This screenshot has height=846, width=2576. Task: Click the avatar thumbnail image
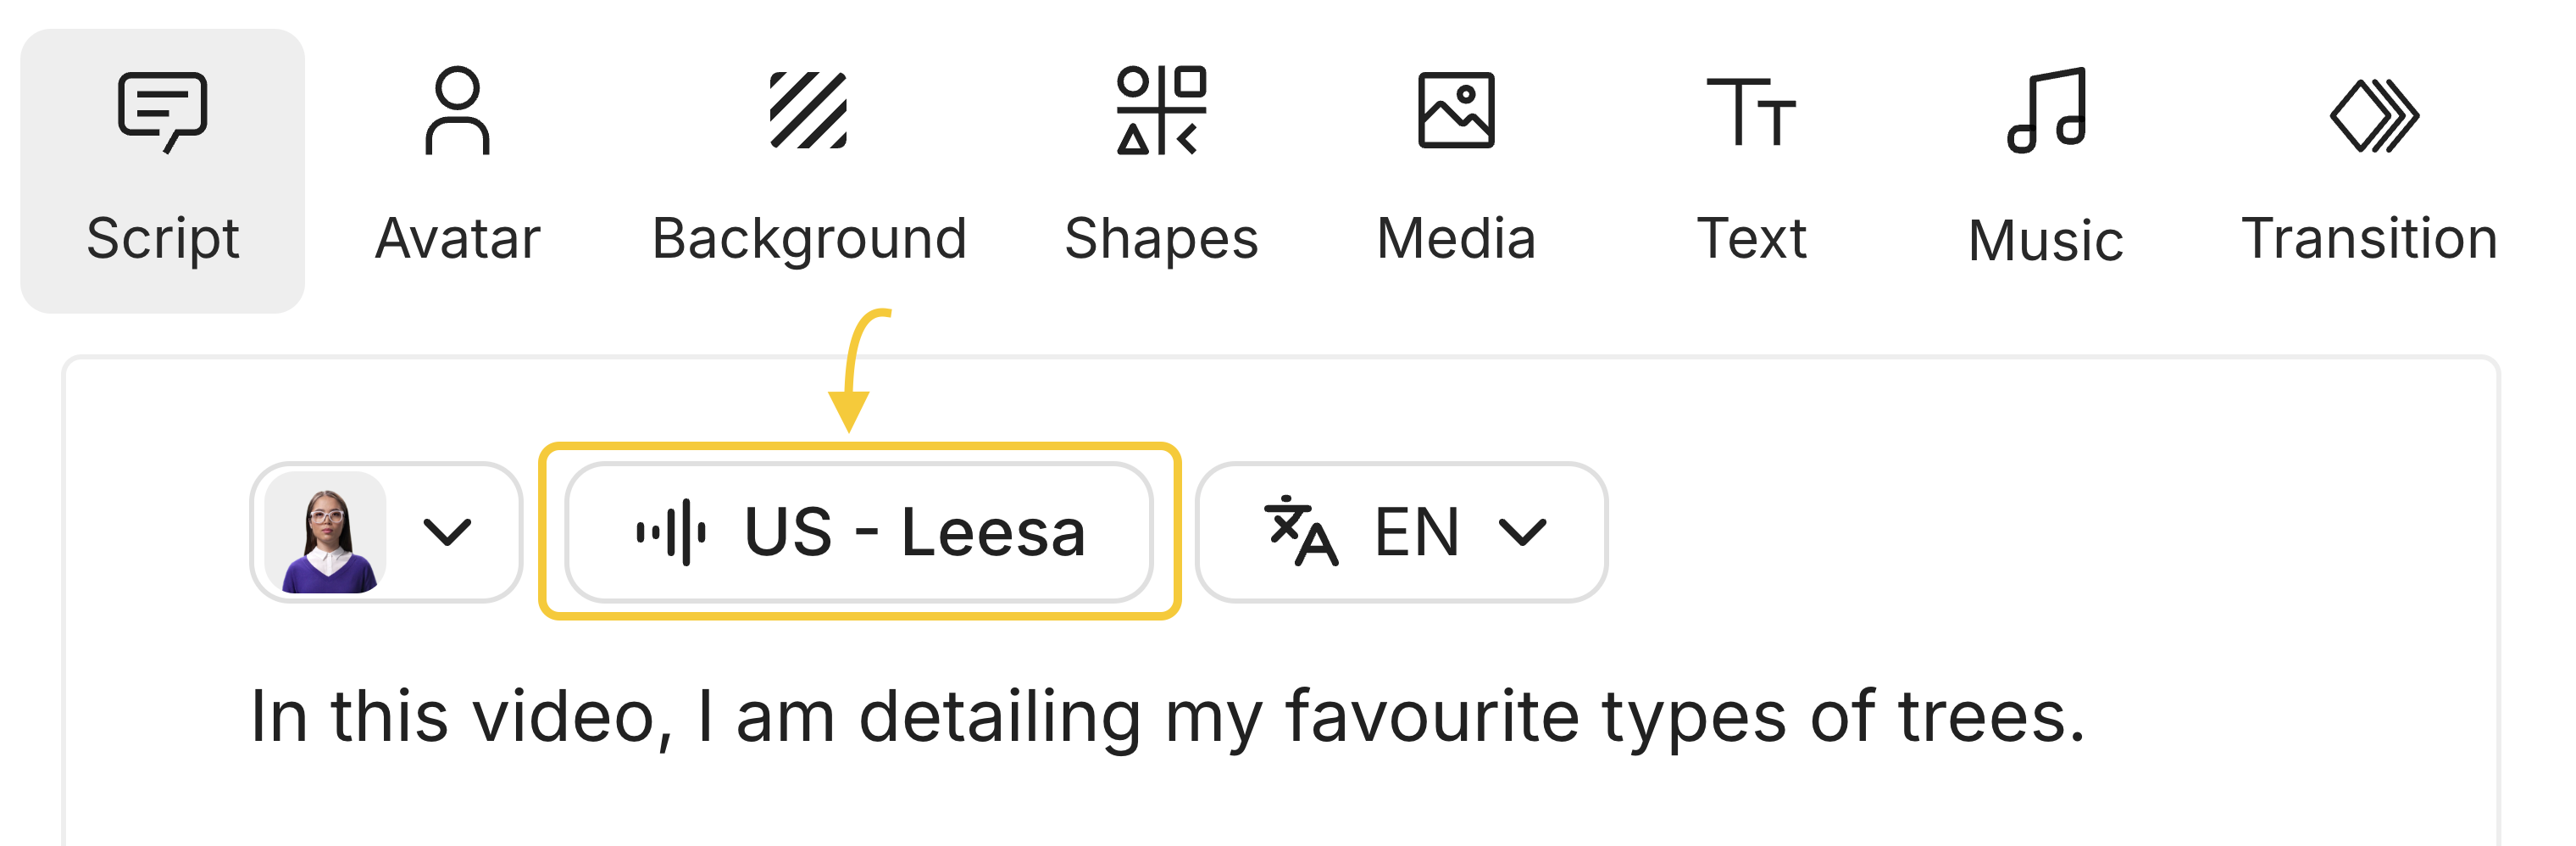click(x=327, y=533)
